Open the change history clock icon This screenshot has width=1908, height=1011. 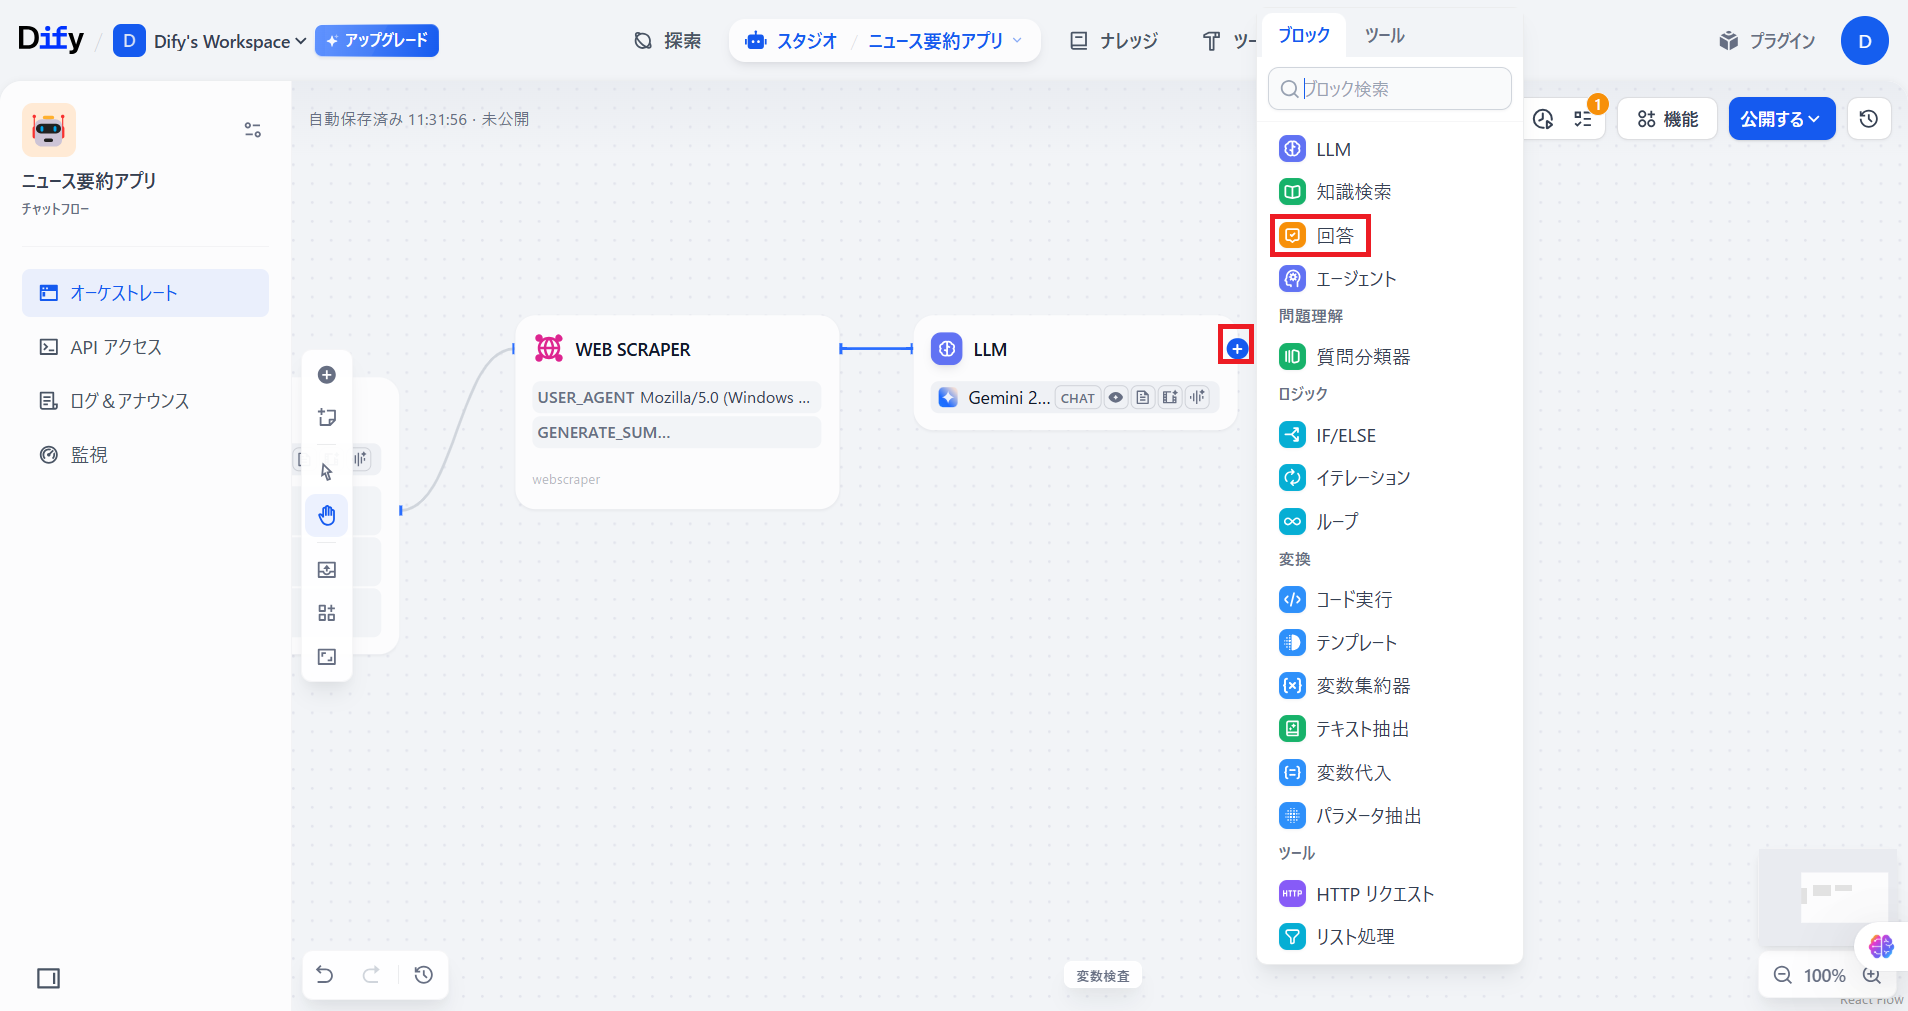[424, 975]
